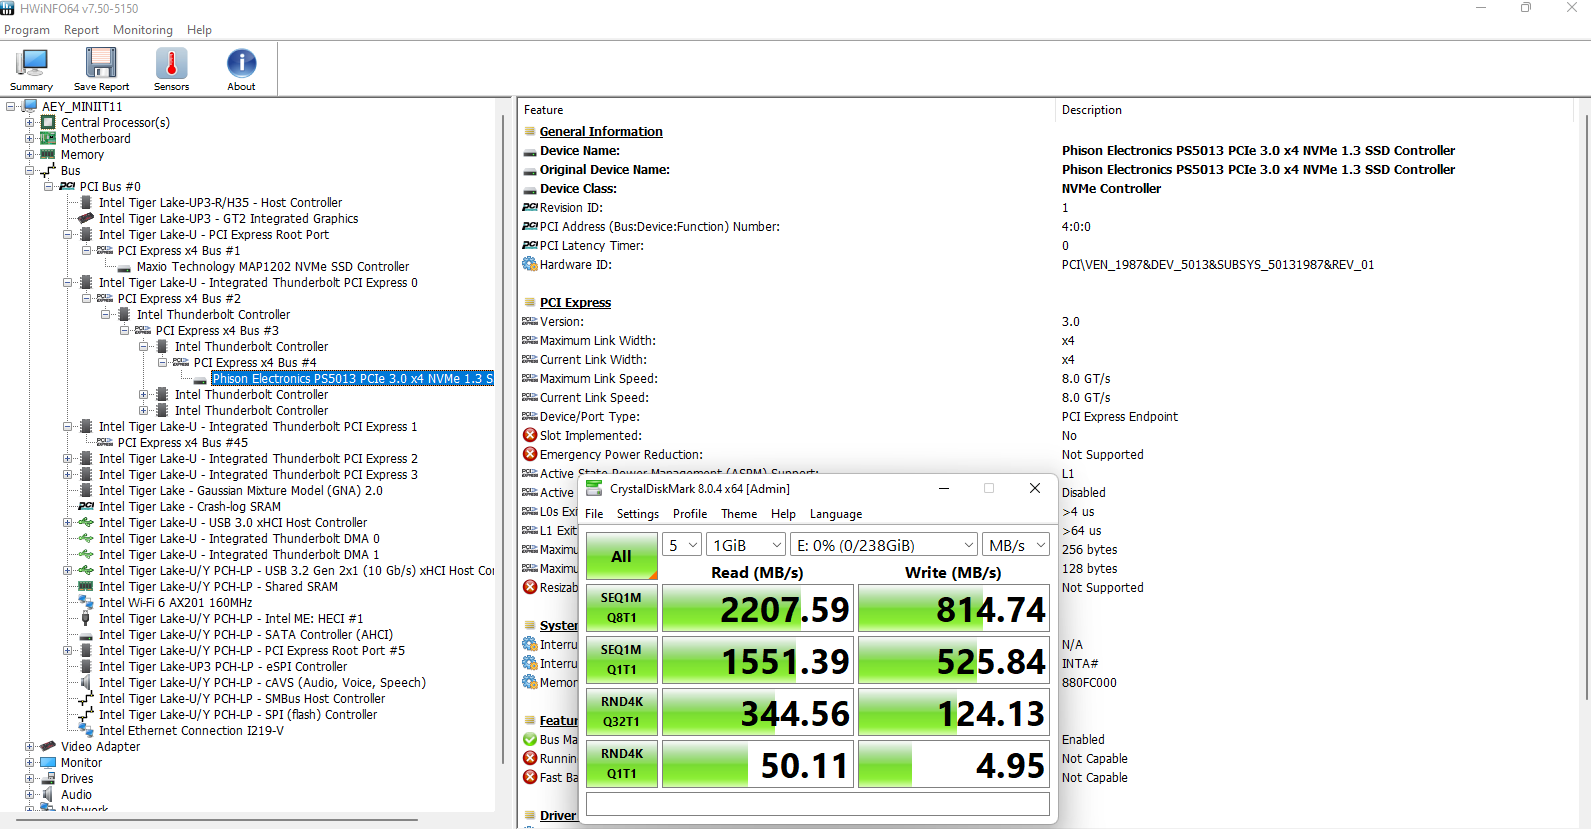The height and width of the screenshot is (829, 1591).
Task: Run the SEQ1M Q1T1 test button
Action: point(622,660)
